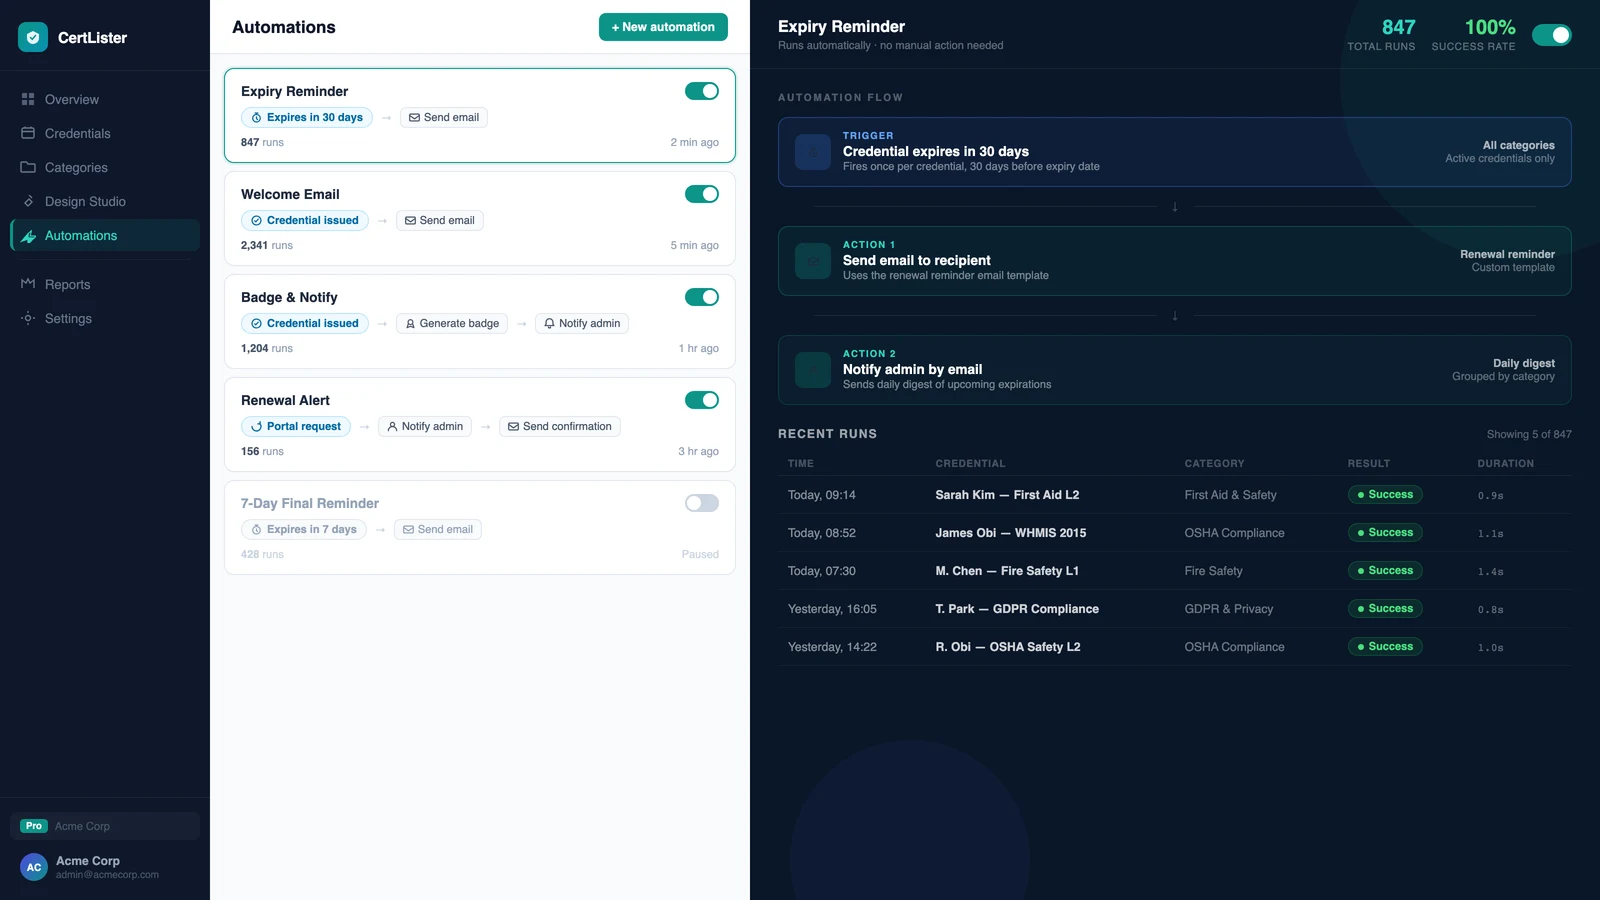
Task: Click the T. Park — GDPR Compliance run
Action: pos(1175,609)
